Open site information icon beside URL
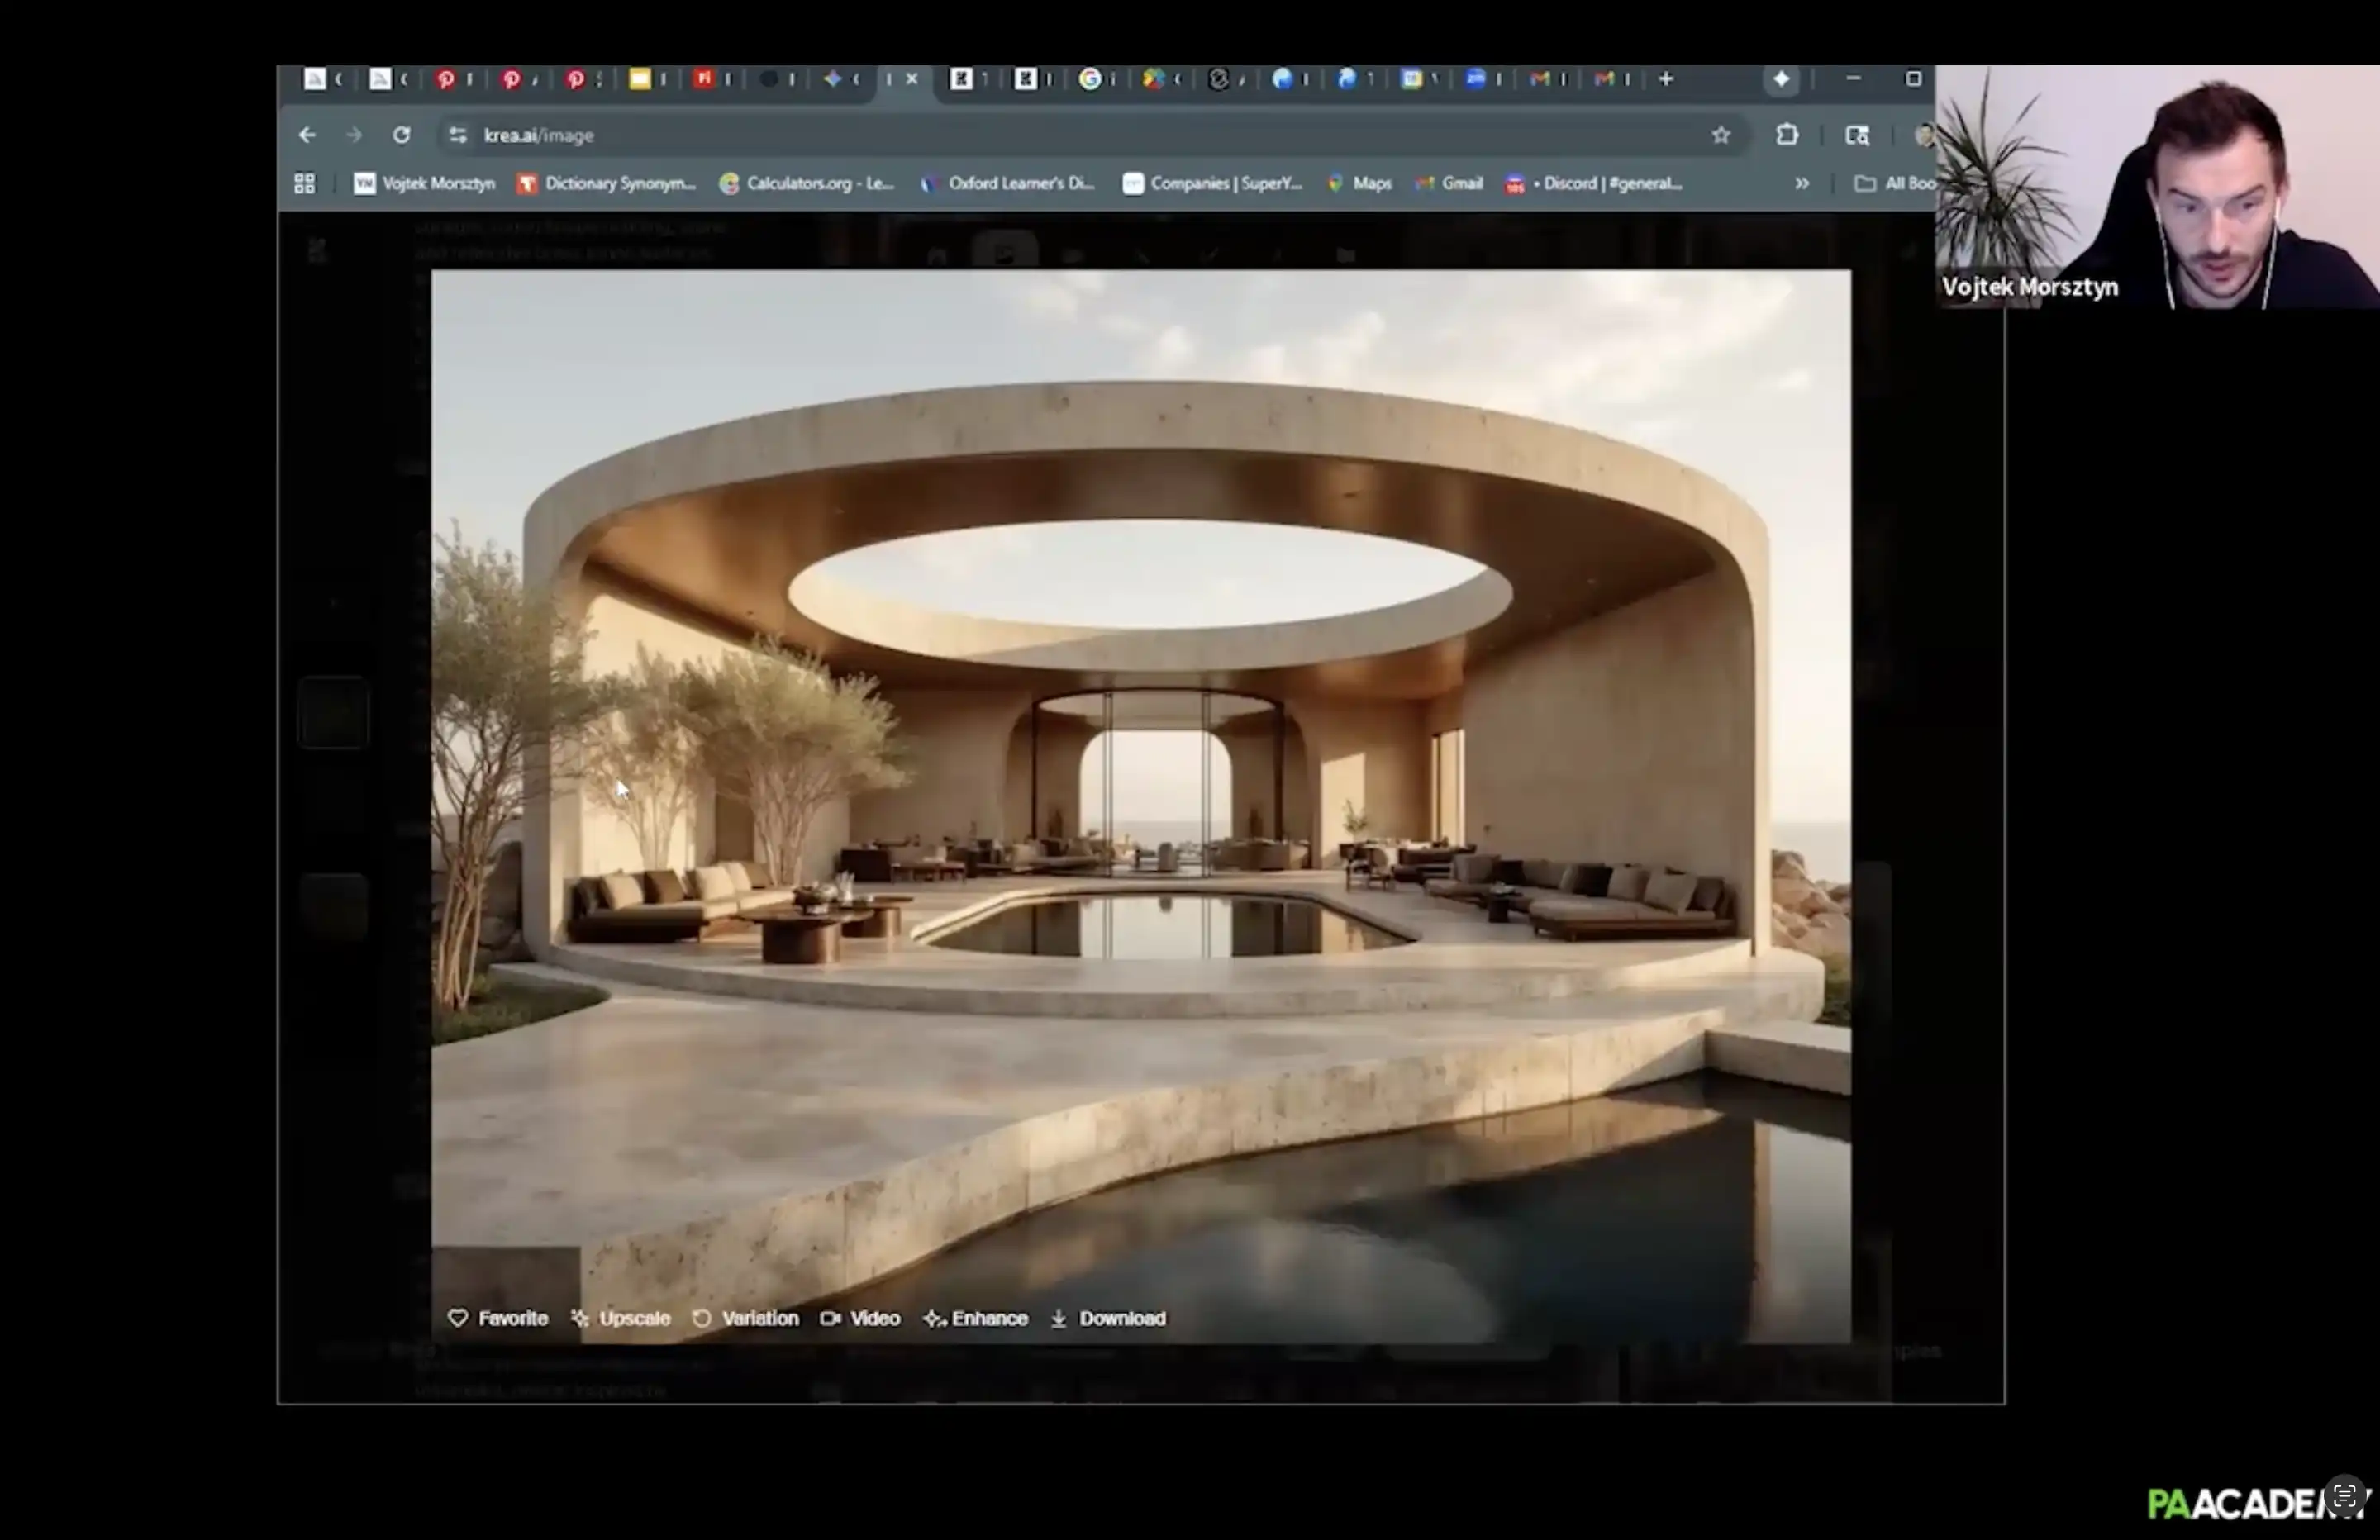2380x1540 pixels. point(458,135)
